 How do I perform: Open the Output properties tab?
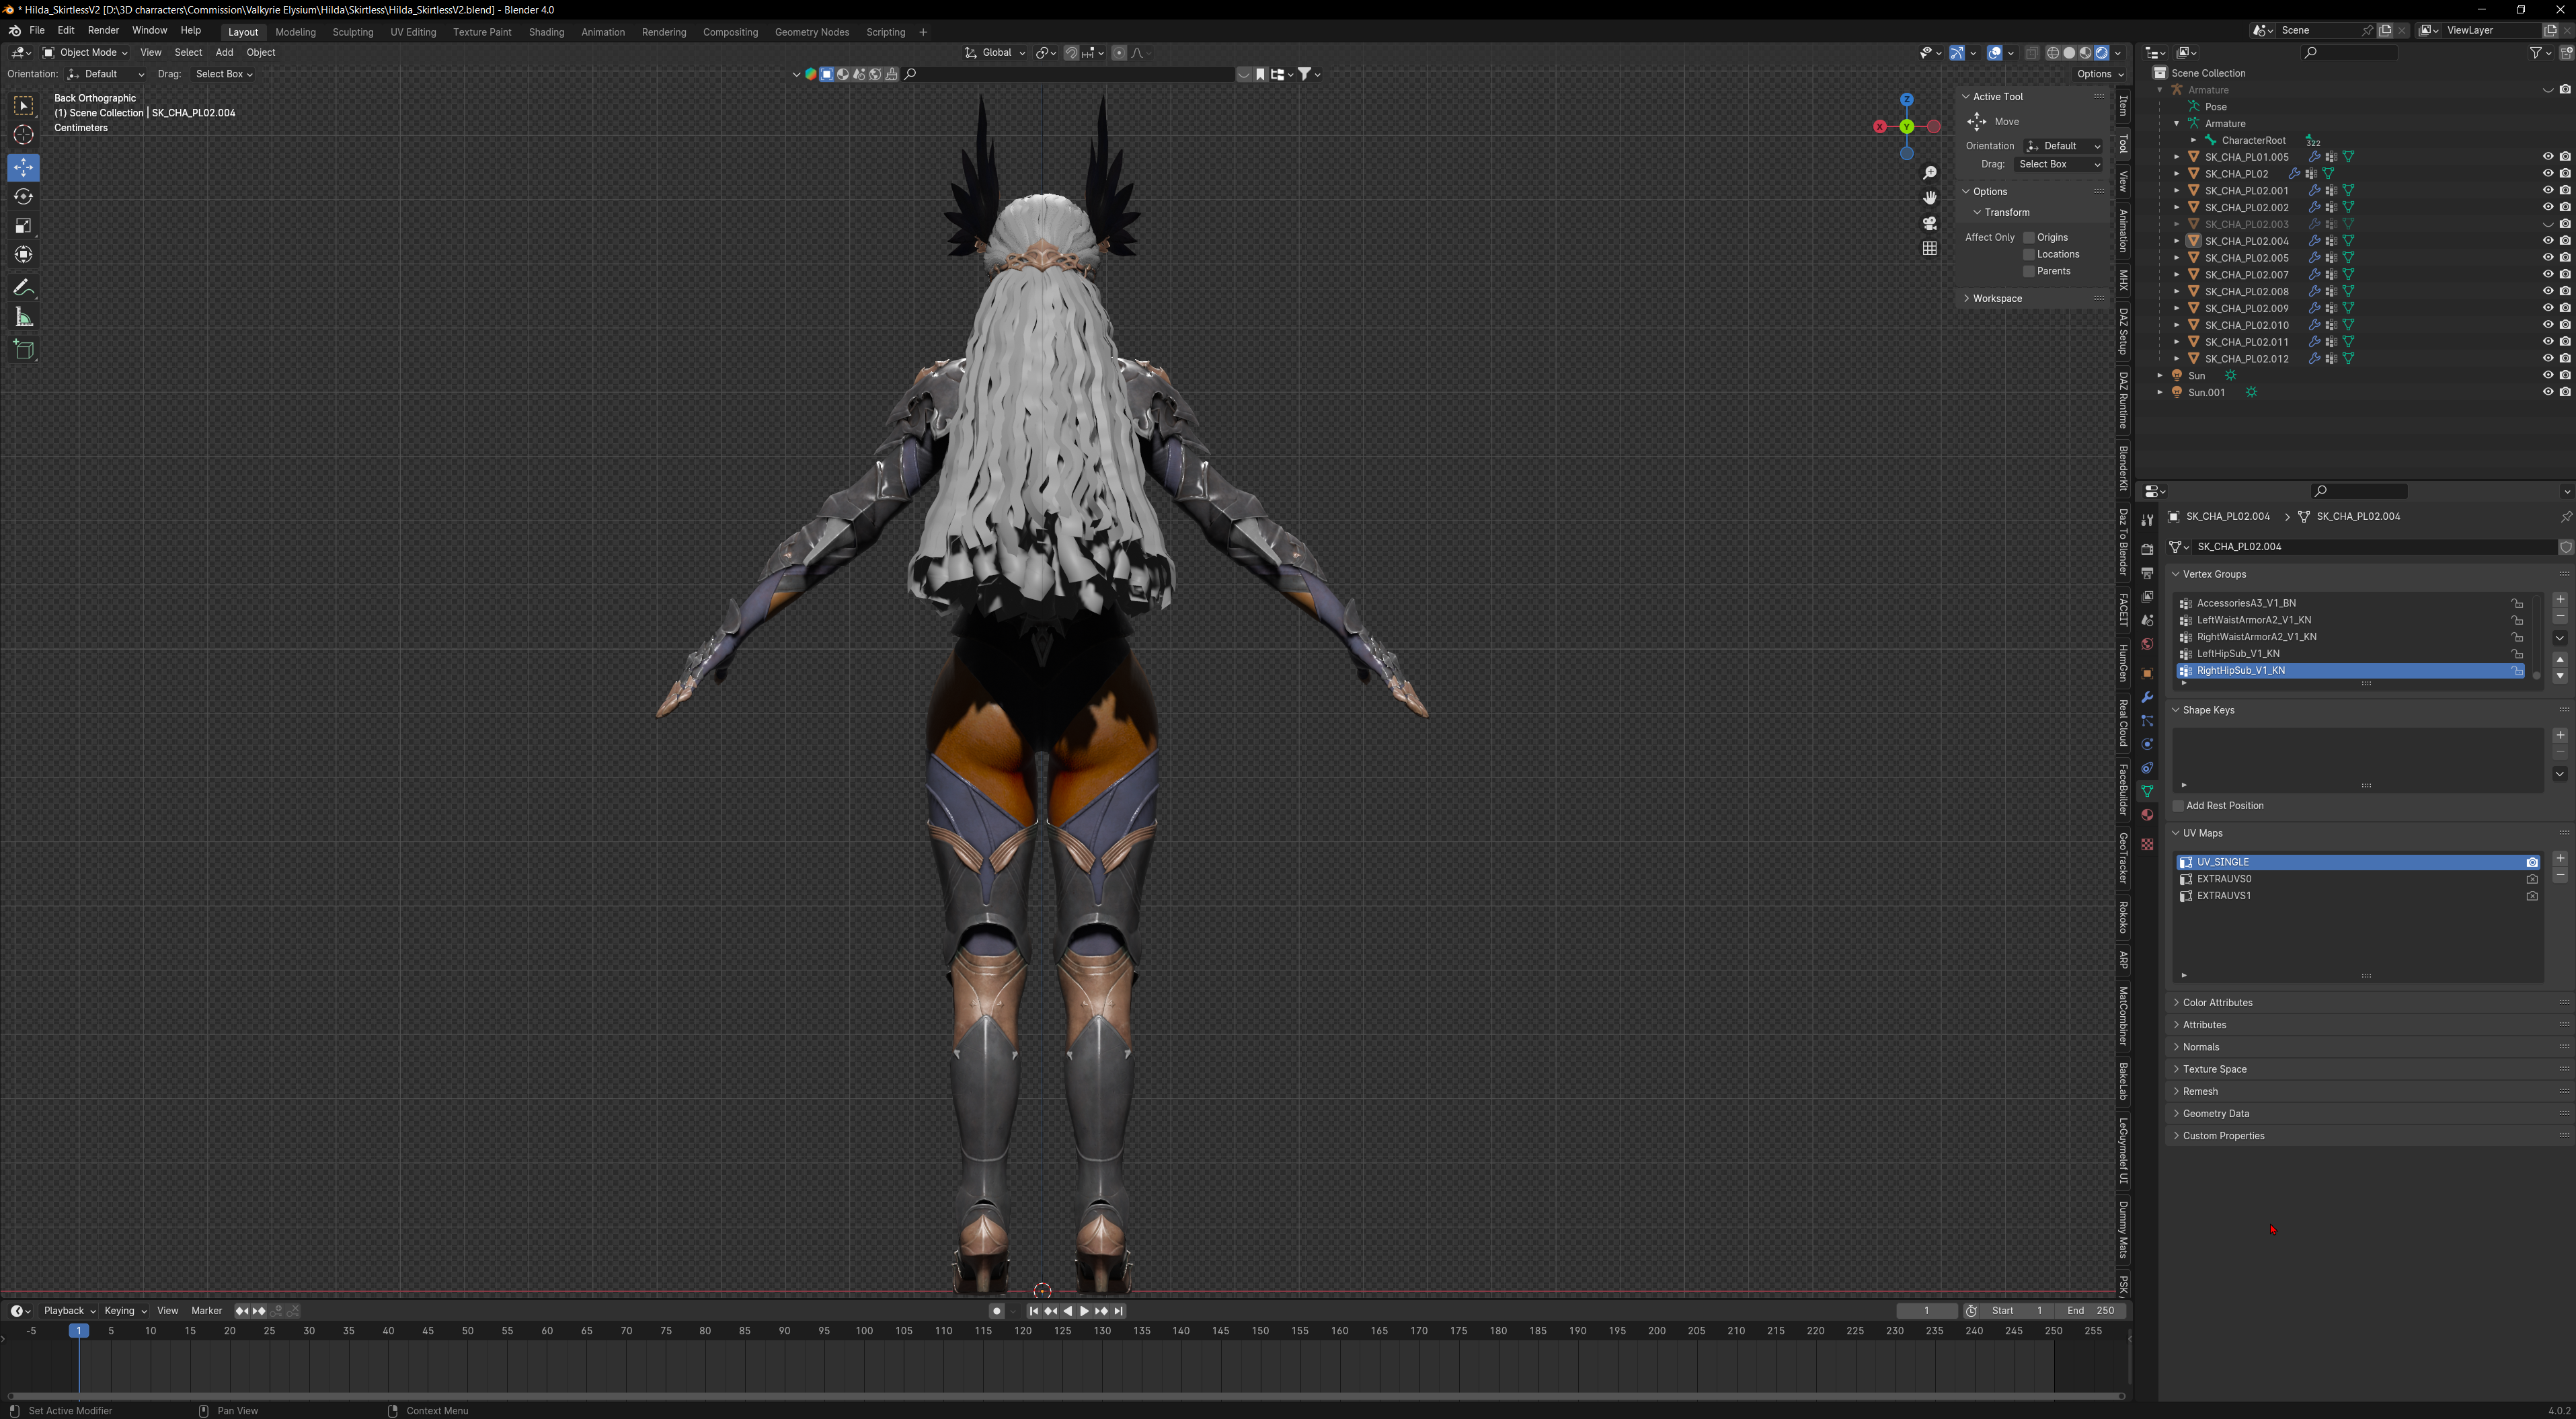click(x=2147, y=573)
